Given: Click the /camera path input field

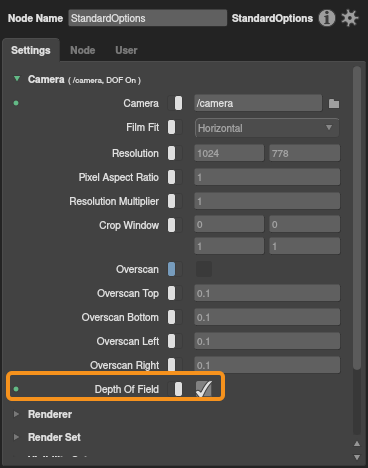Looking at the screenshot, I should click(x=258, y=103).
